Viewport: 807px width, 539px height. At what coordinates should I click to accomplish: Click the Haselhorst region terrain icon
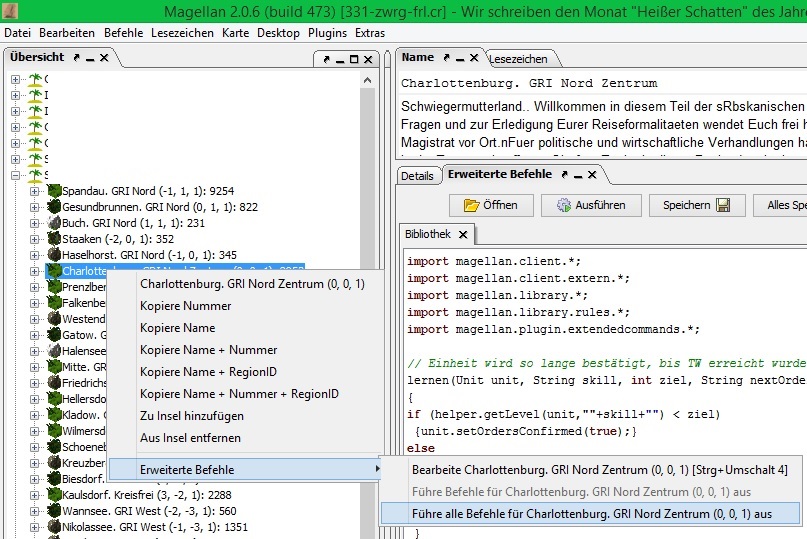(54, 255)
